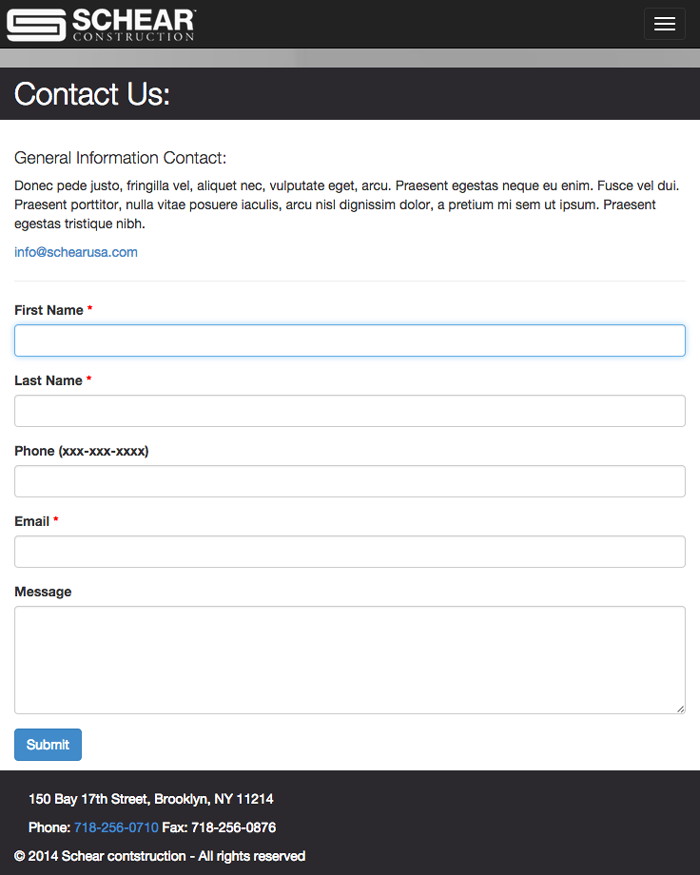The height and width of the screenshot is (875, 700).
Task: Open the info@schearusa.com email link
Action: pyautogui.click(x=76, y=252)
